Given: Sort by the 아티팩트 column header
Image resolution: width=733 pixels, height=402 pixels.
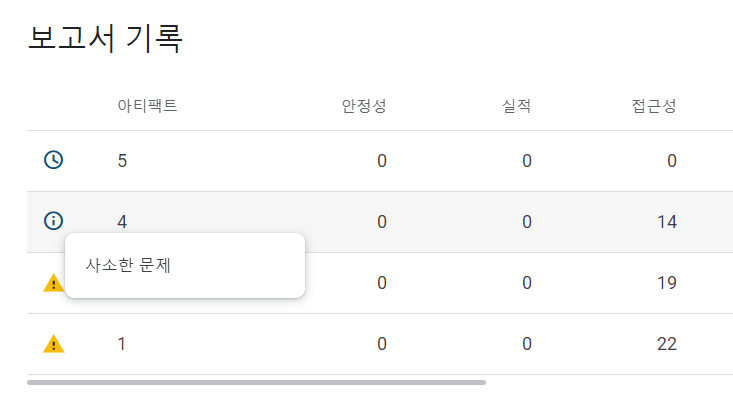Looking at the screenshot, I should pyautogui.click(x=147, y=106).
